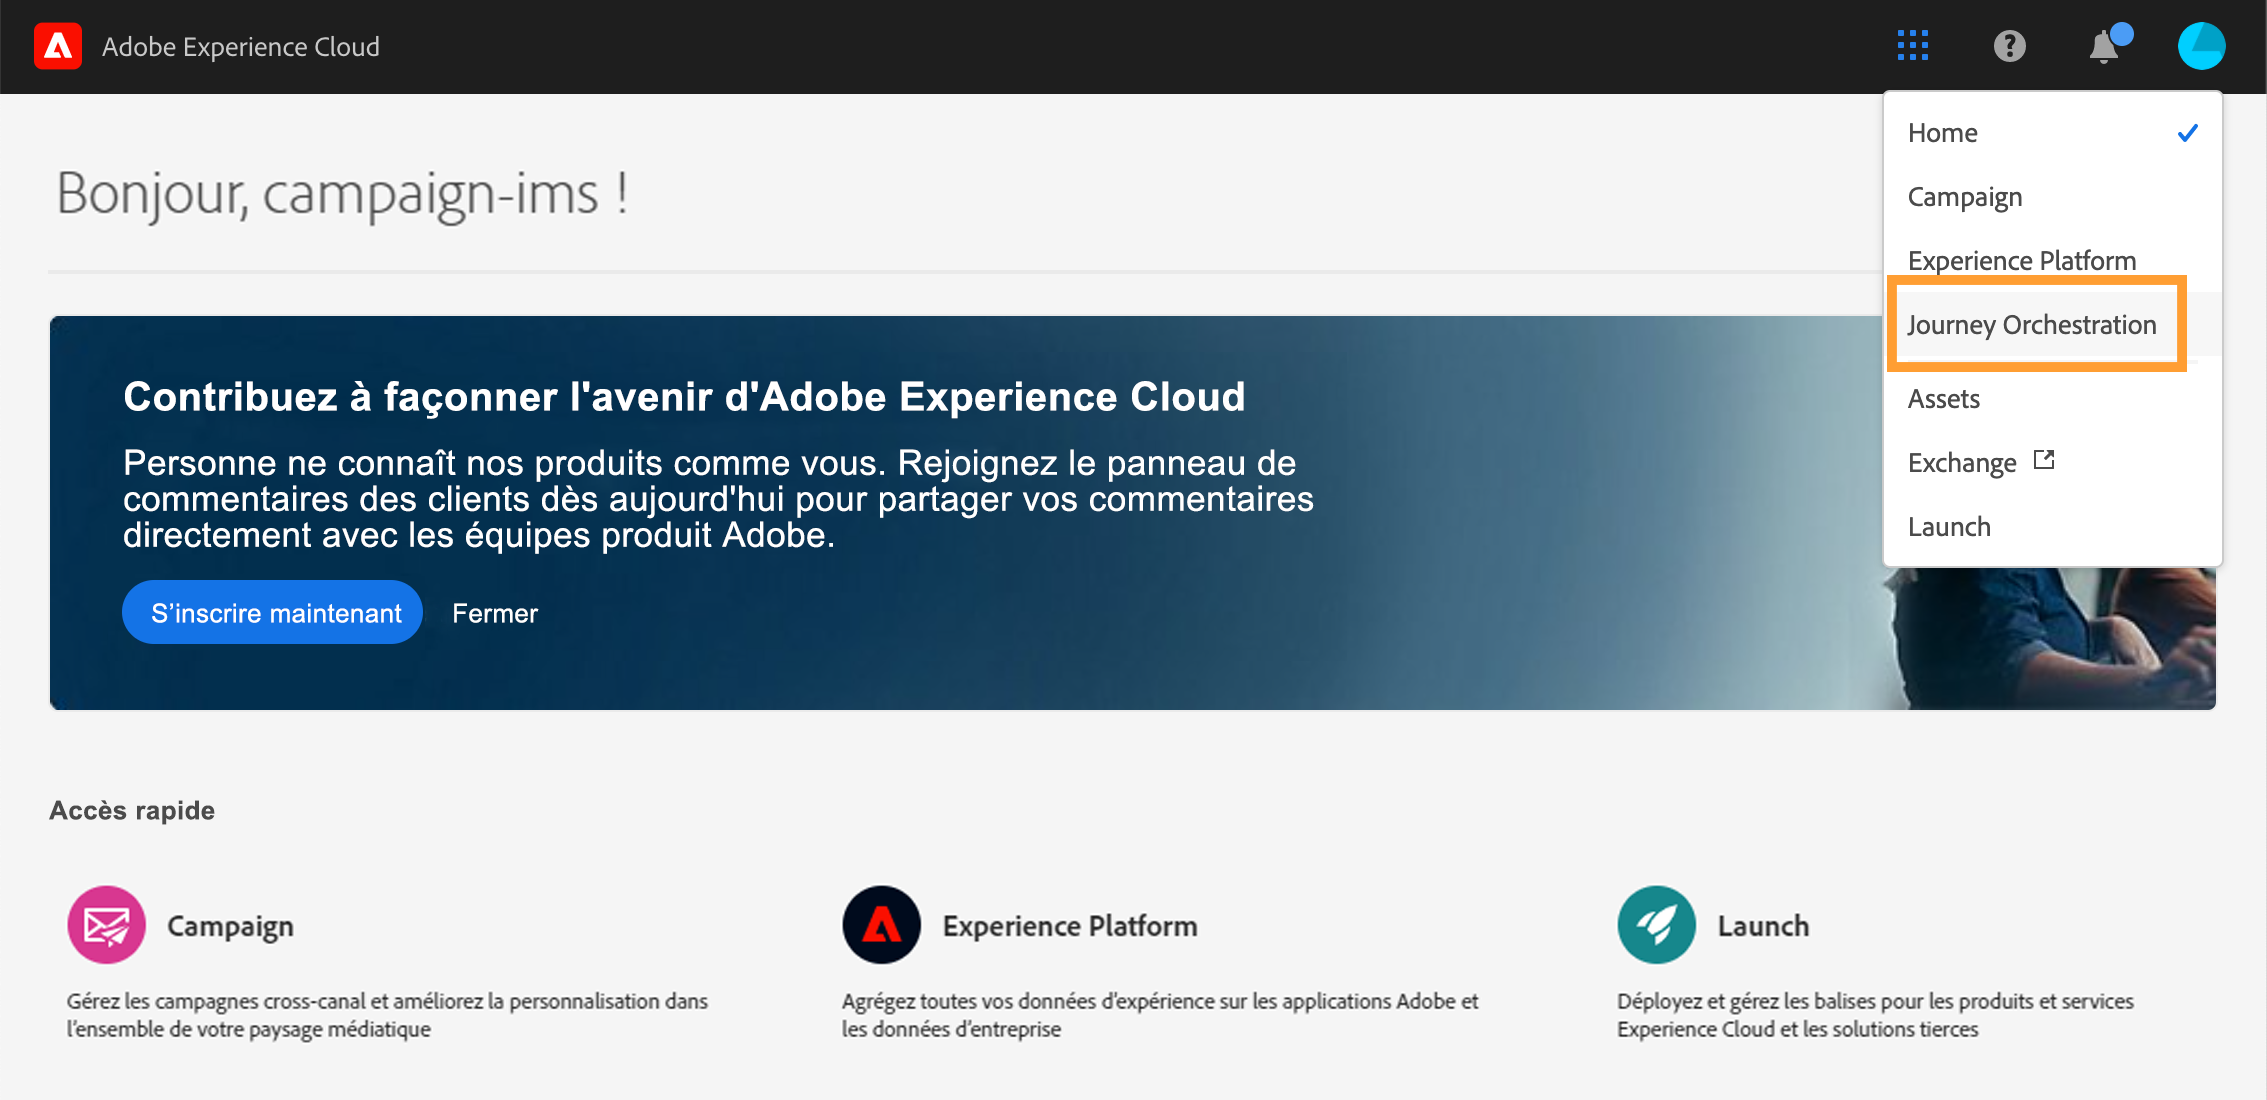Choose Launch in the switcher menu
2267x1100 pixels.
point(1948,527)
